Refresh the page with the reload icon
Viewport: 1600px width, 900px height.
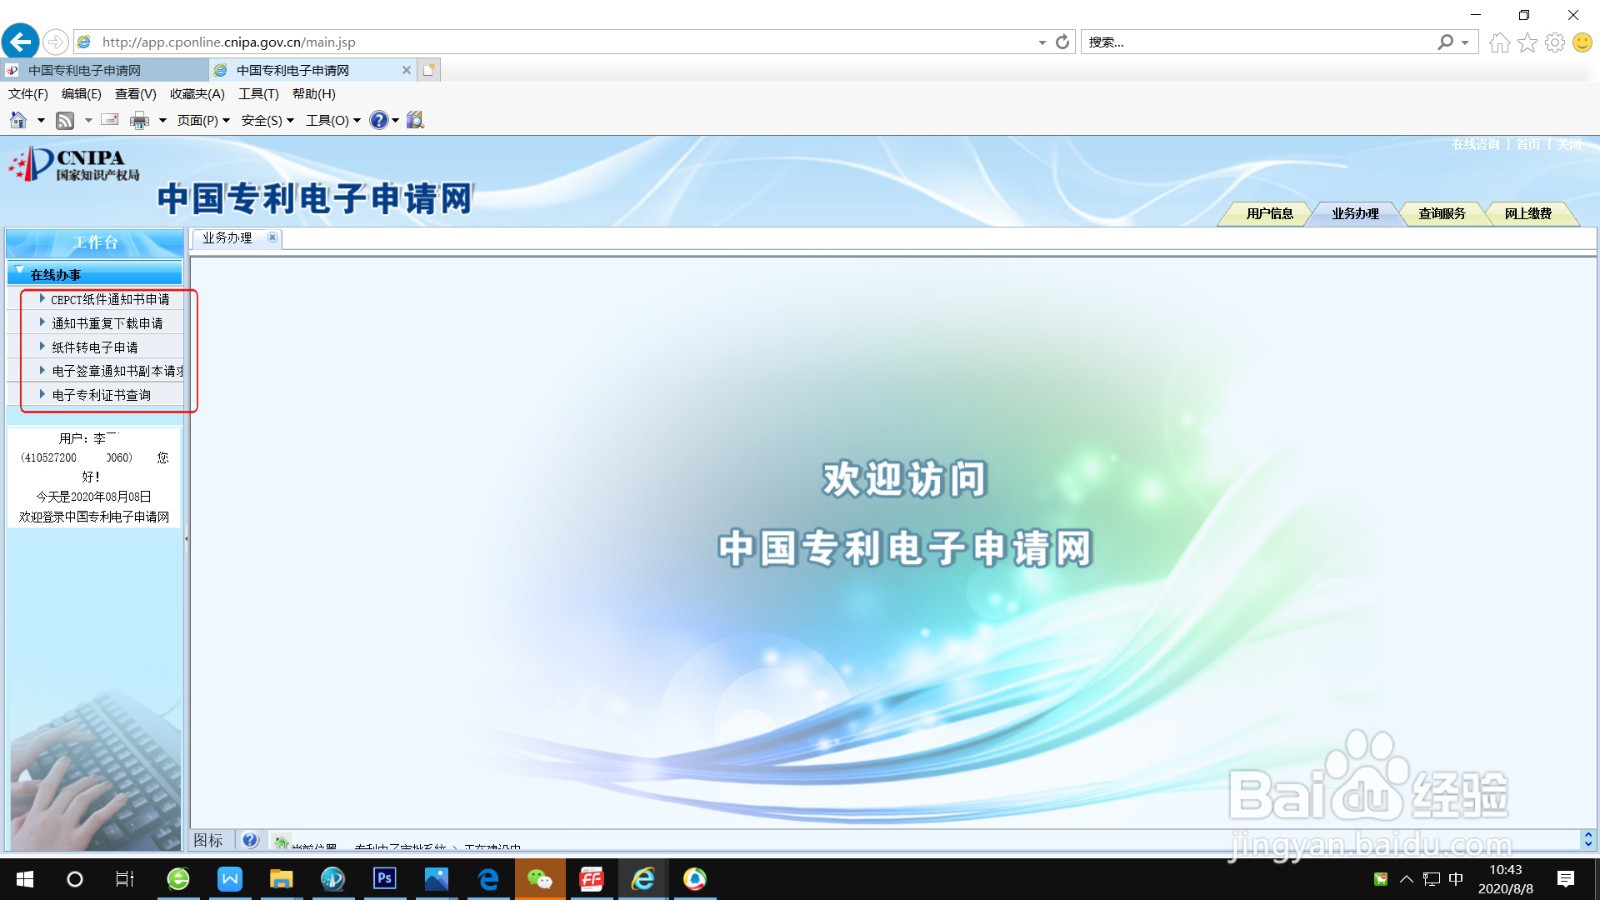click(1062, 42)
